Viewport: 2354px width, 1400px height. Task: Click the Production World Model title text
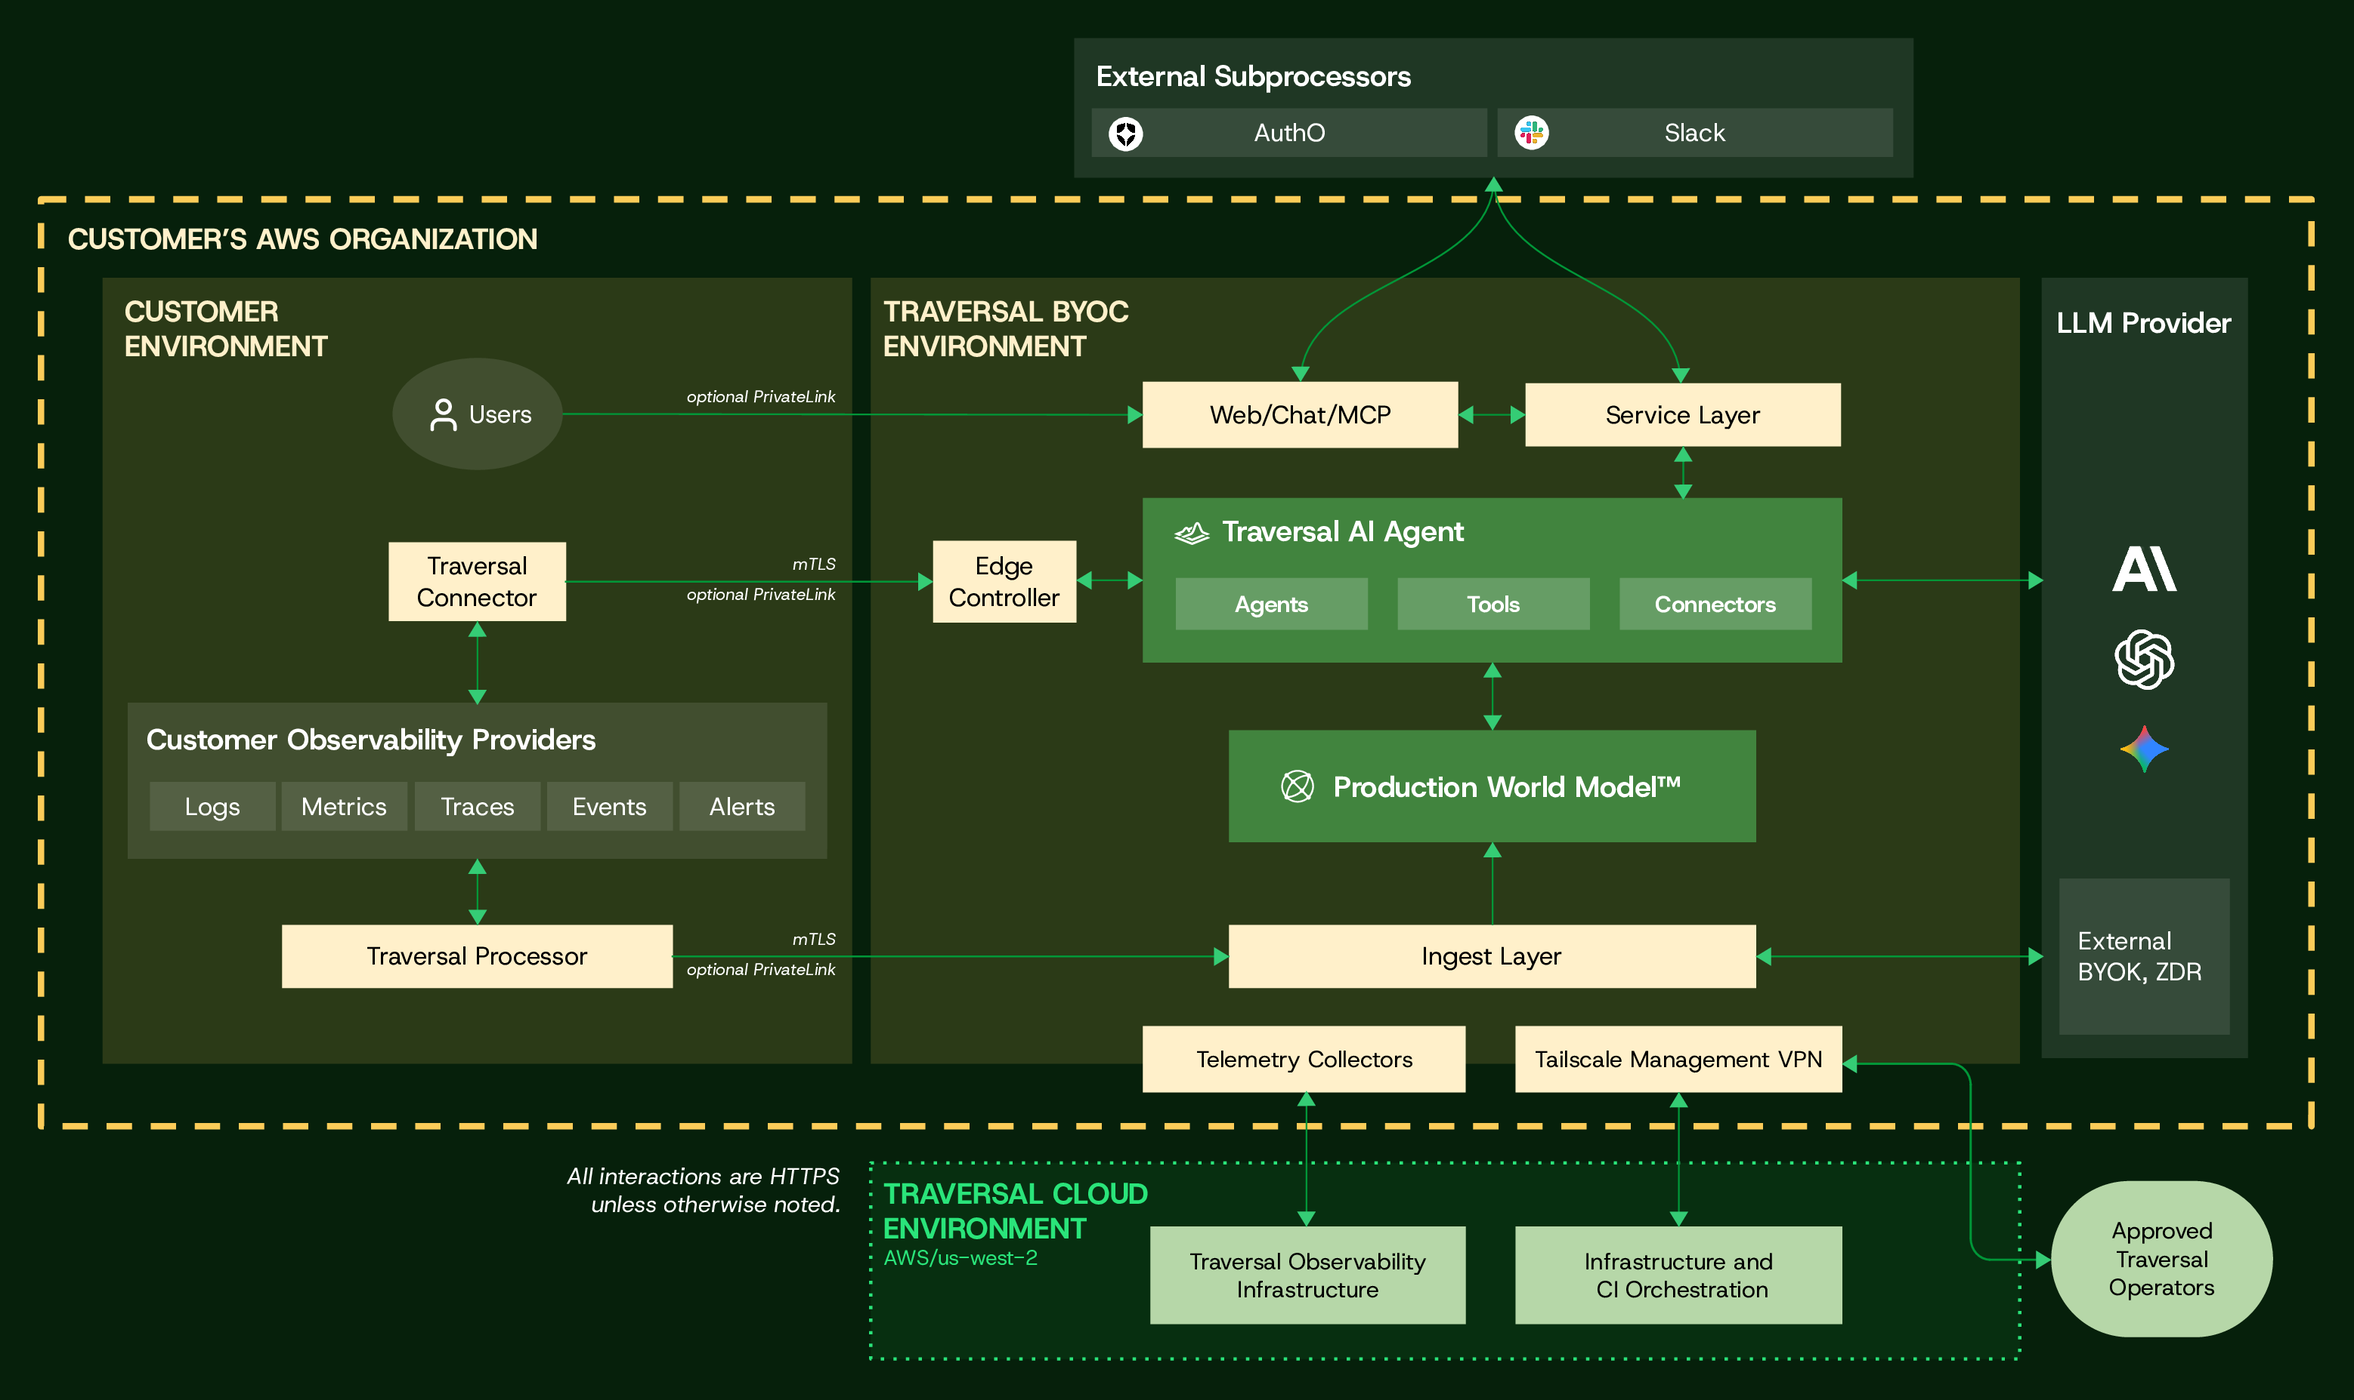[x=1506, y=787]
